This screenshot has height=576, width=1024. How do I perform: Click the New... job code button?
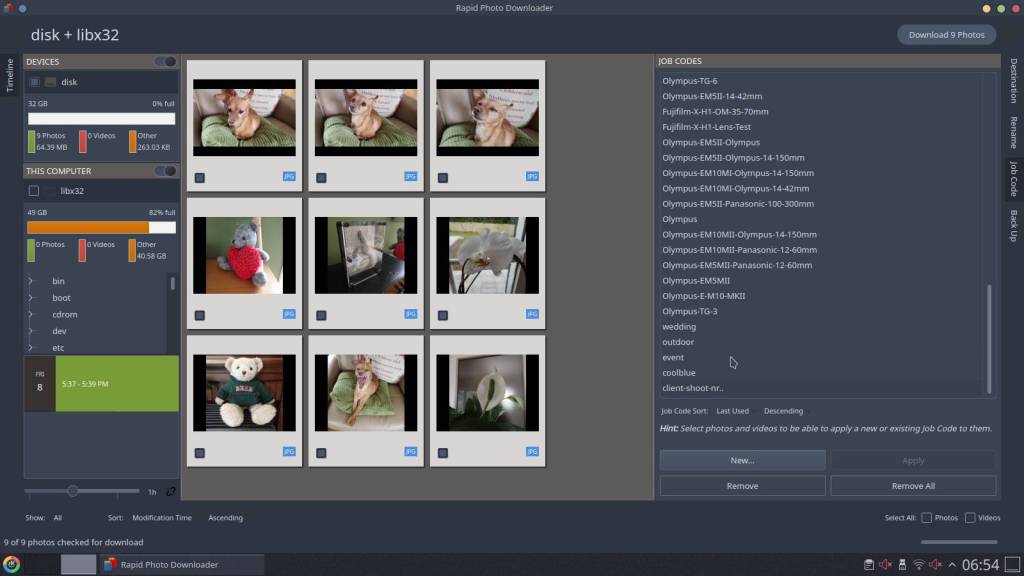pos(742,460)
